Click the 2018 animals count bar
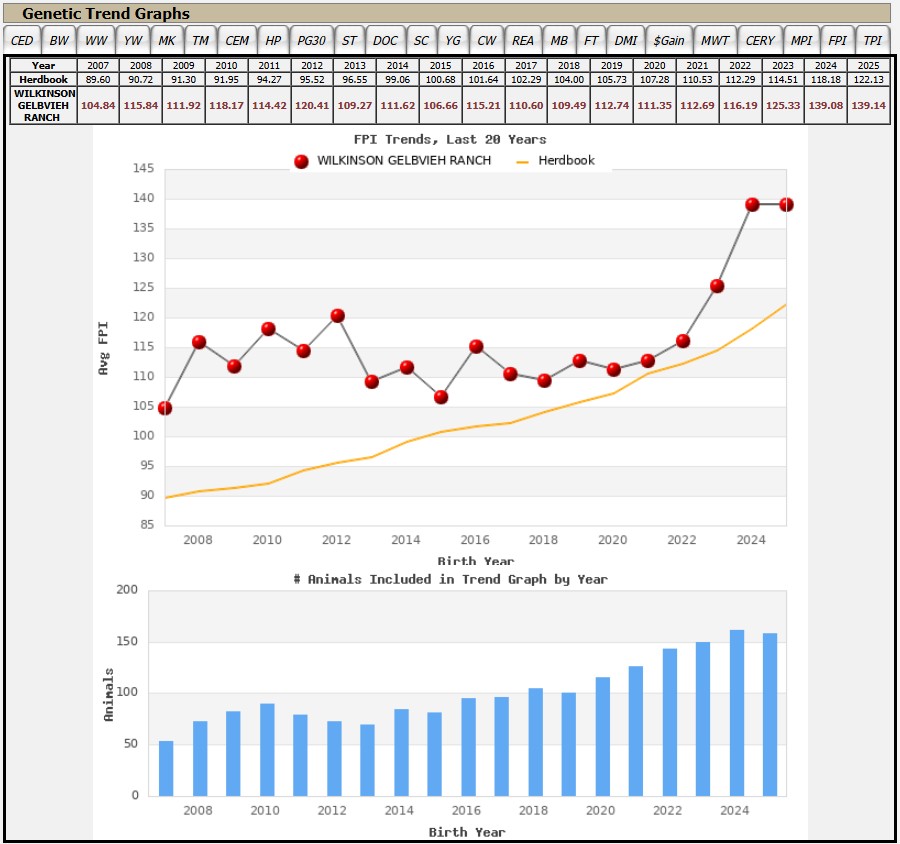 536,742
